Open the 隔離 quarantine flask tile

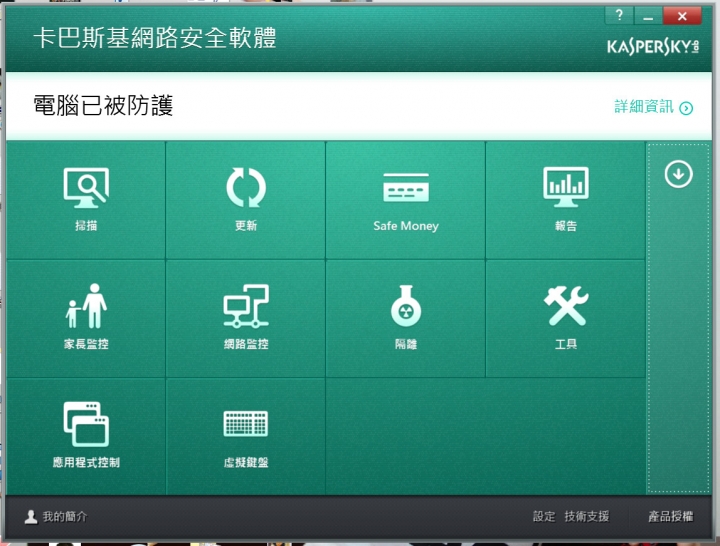click(405, 319)
